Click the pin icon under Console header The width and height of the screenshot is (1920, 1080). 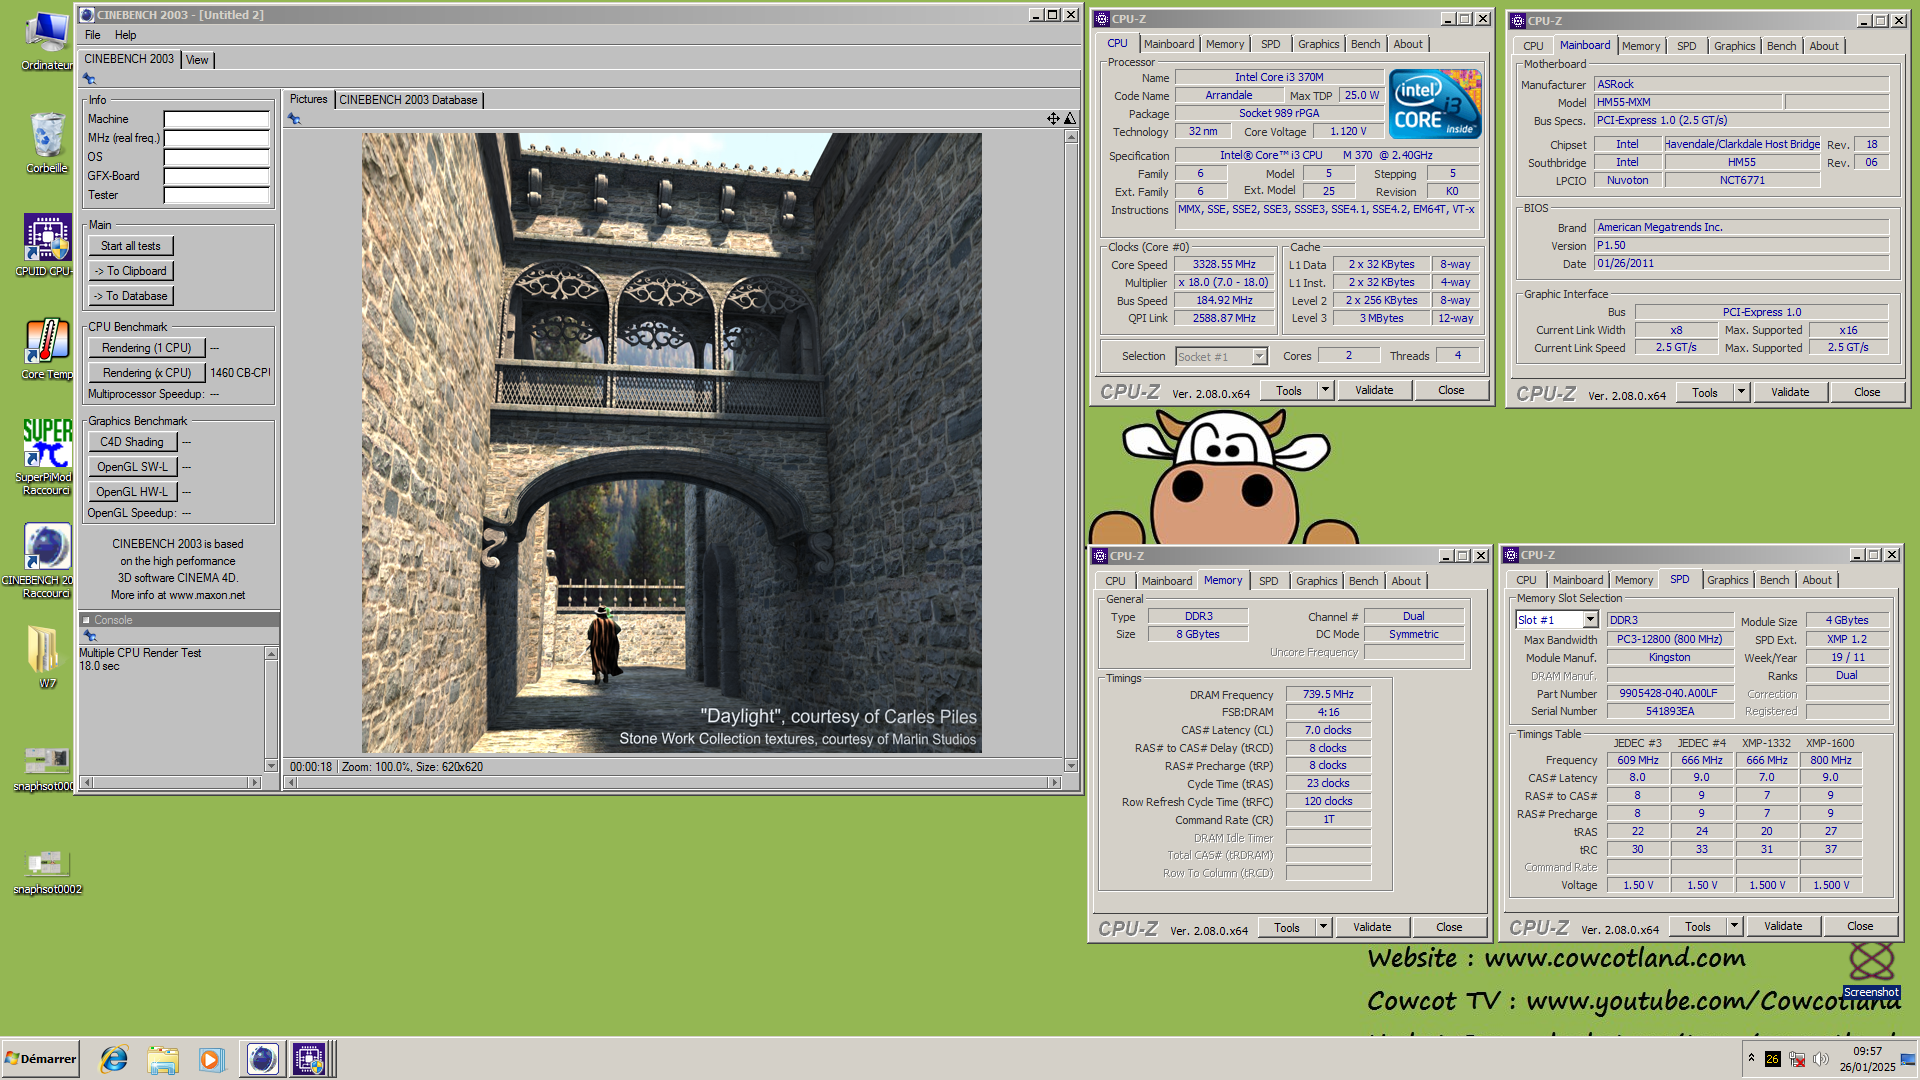pos(90,636)
